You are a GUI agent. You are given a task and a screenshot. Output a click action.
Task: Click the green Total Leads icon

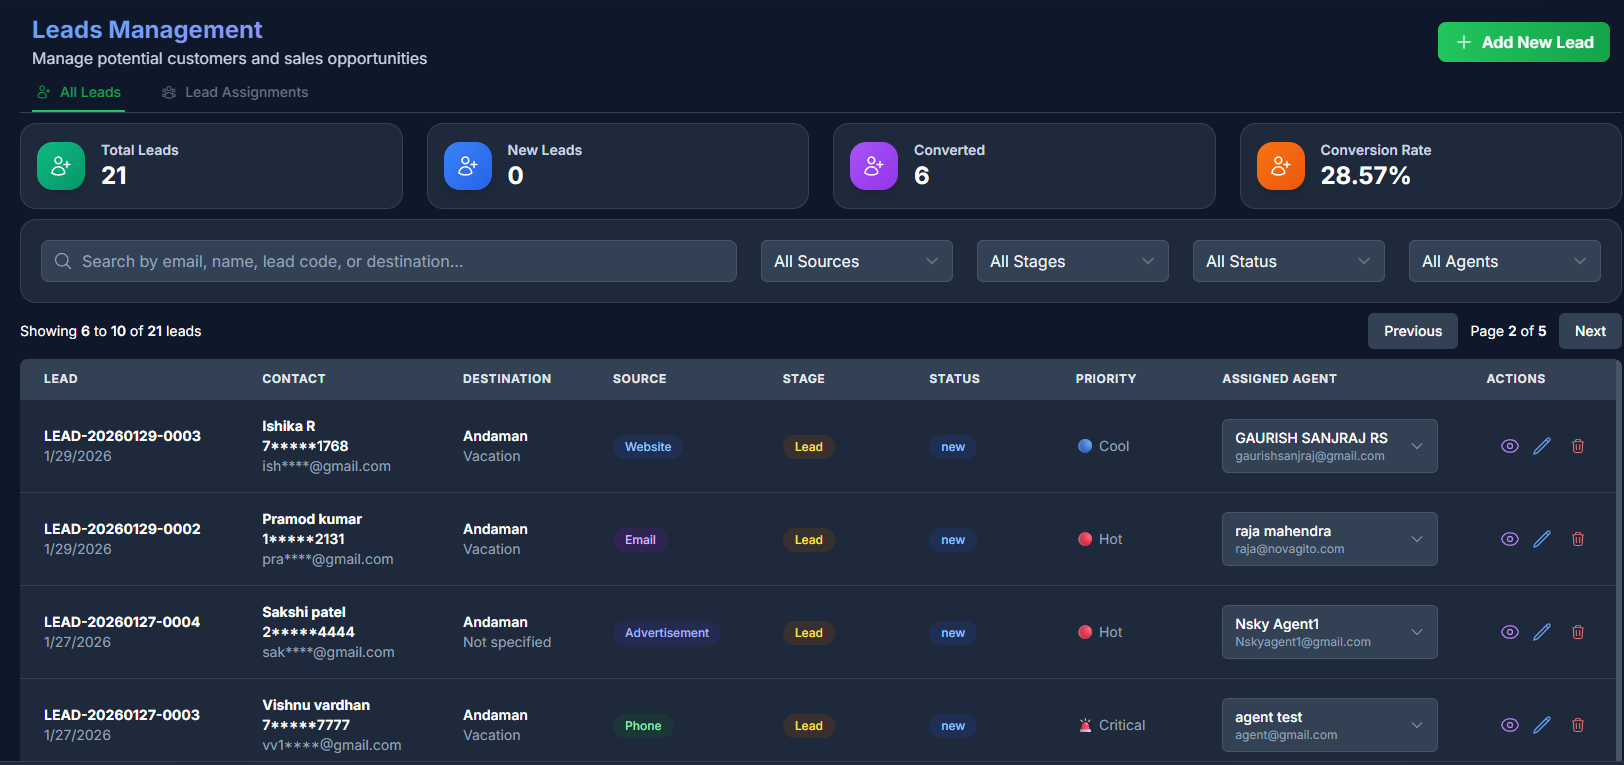click(61, 166)
